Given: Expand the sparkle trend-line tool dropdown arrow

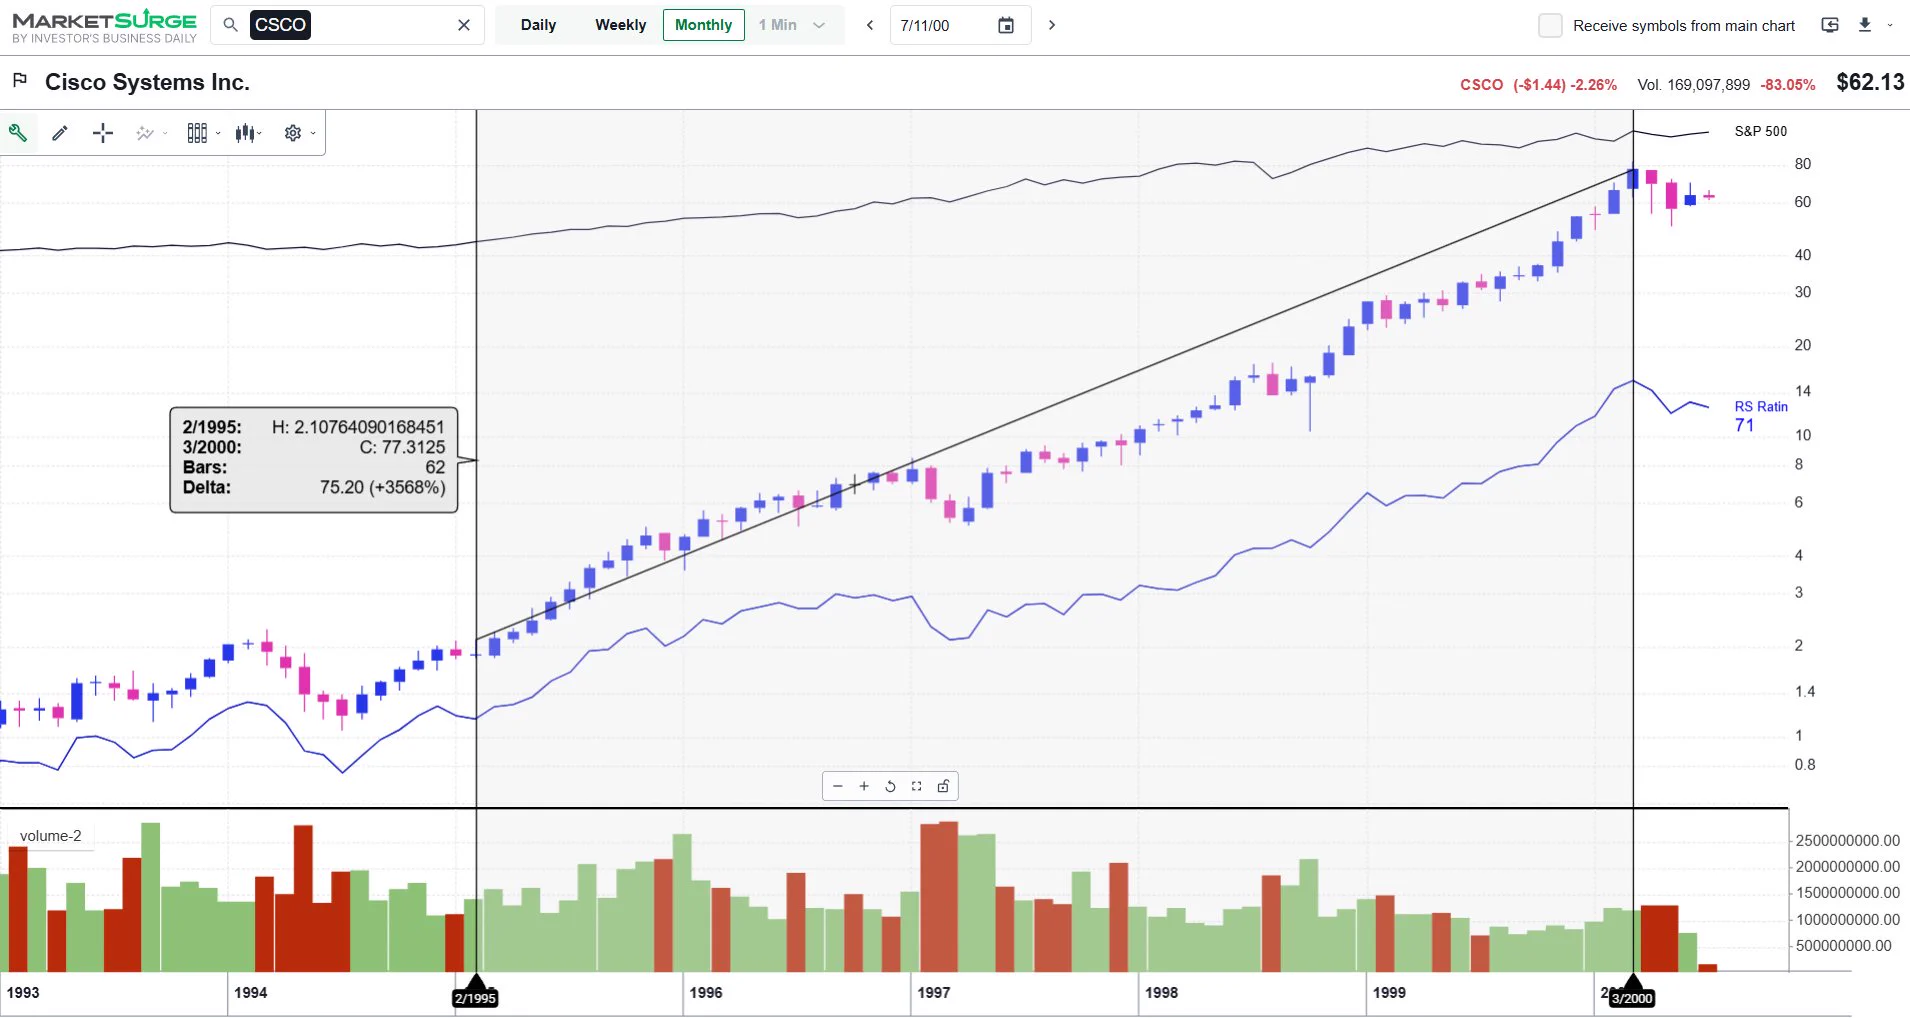Looking at the screenshot, I should click(x=165, y=133).
